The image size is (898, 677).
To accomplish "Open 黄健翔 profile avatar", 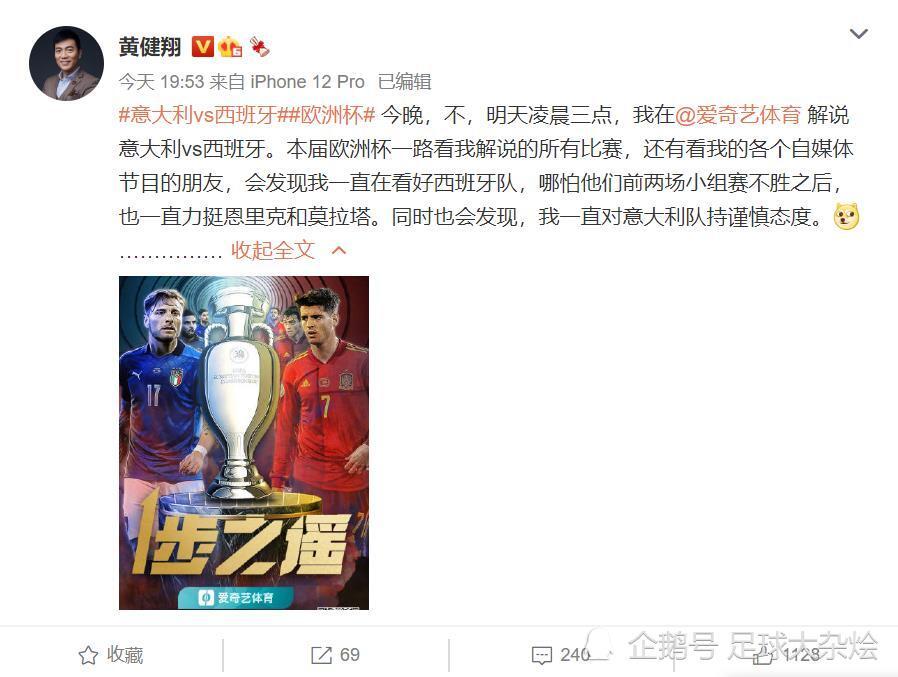I will 66,63.
